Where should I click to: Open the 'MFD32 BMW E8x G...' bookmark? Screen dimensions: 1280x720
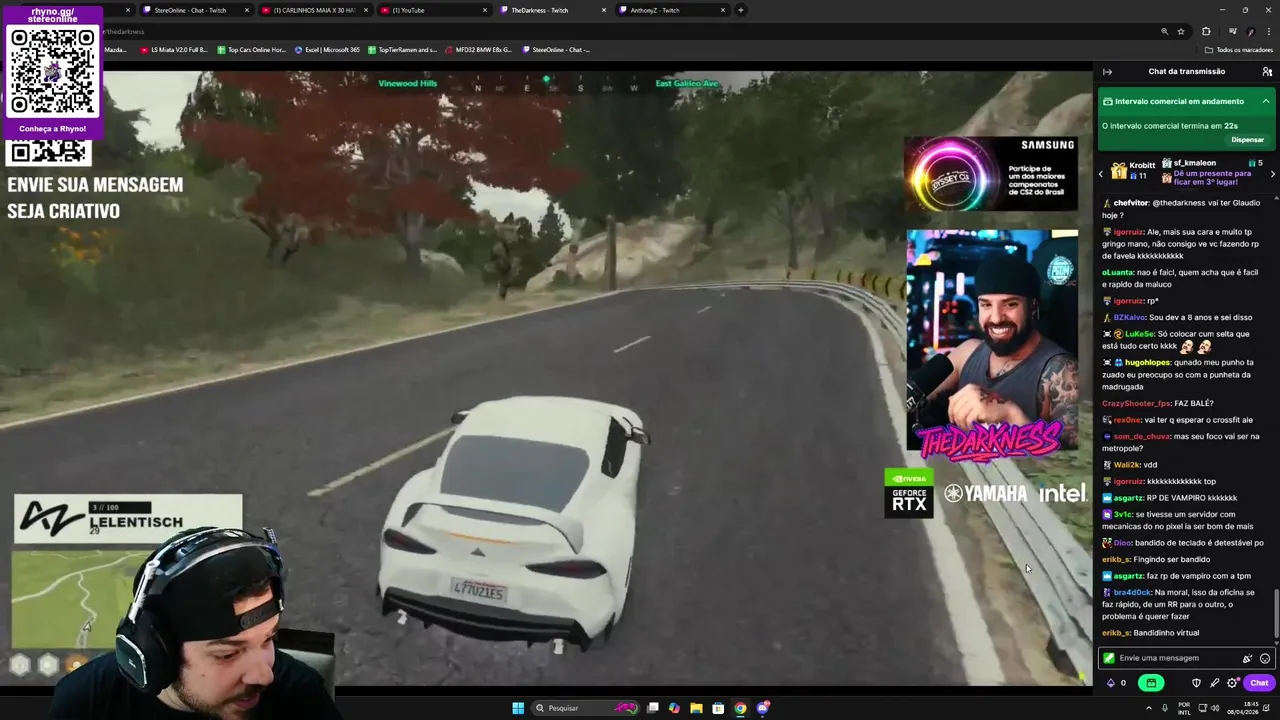[478, 49]
